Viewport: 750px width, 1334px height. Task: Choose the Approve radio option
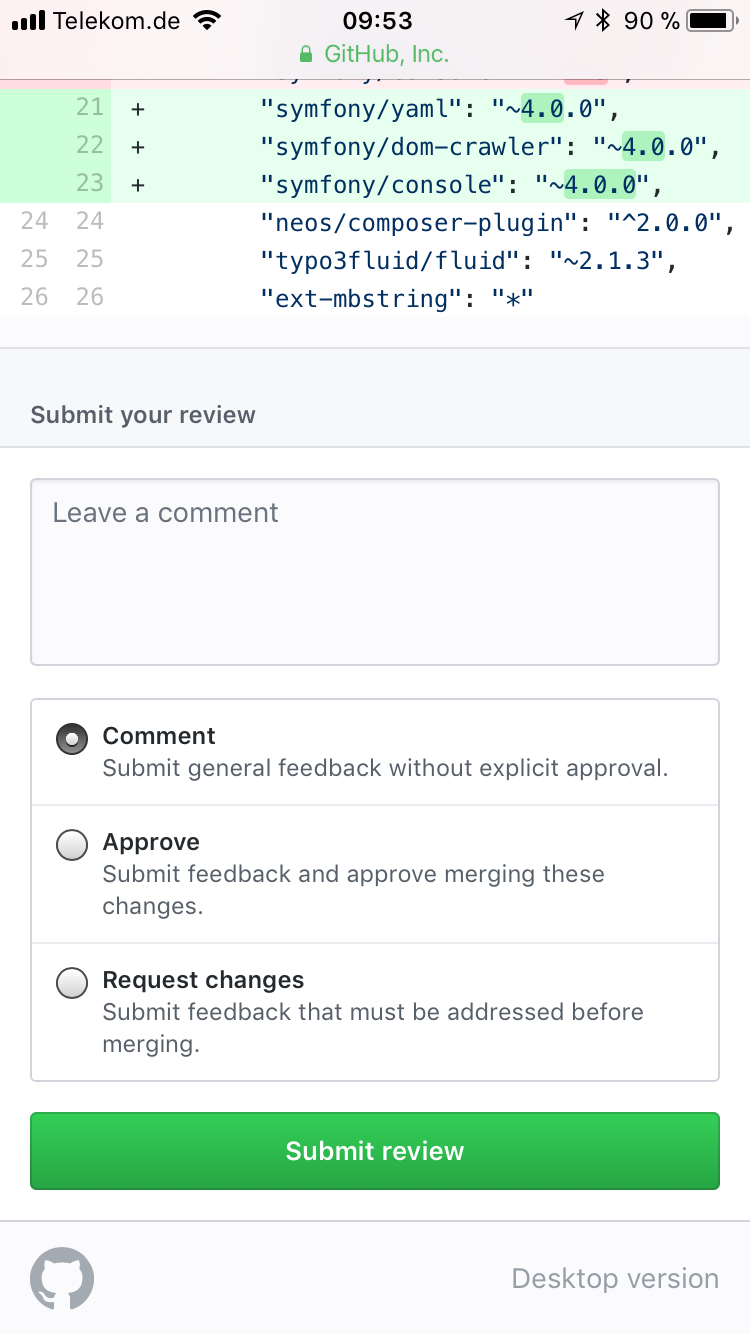(72, 845)
